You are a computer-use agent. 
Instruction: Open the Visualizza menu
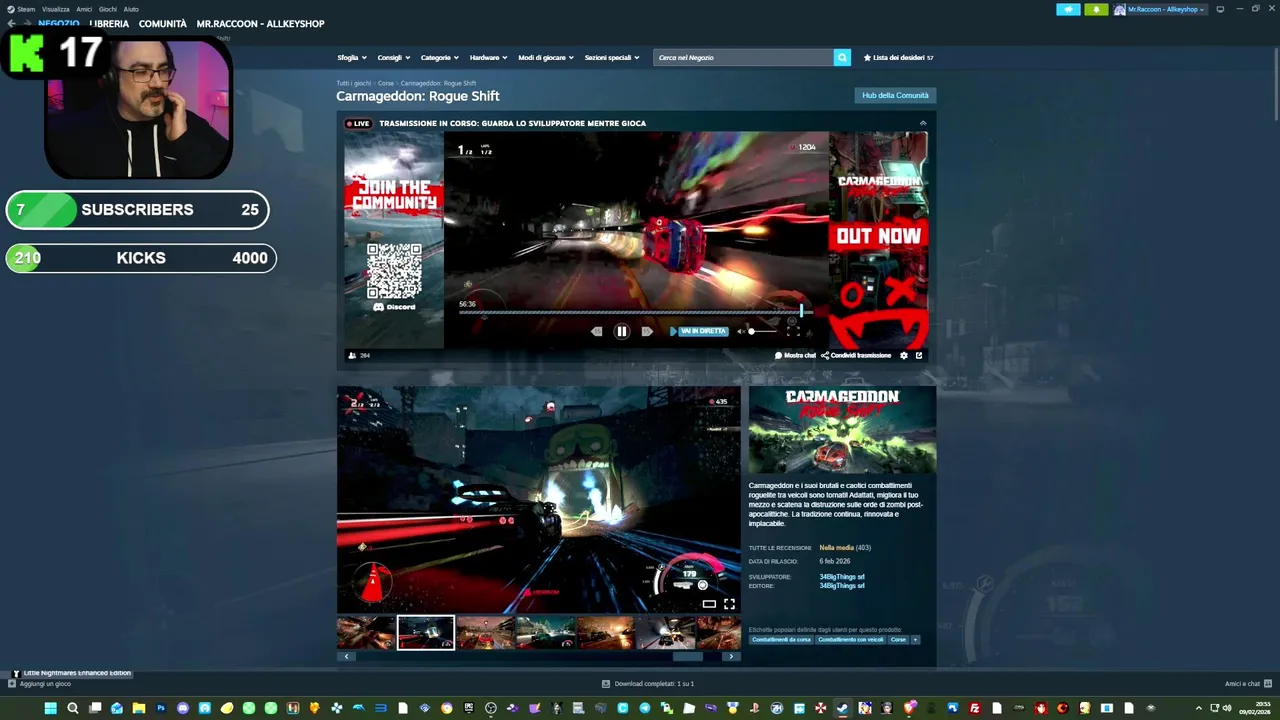tap(56, 9)
